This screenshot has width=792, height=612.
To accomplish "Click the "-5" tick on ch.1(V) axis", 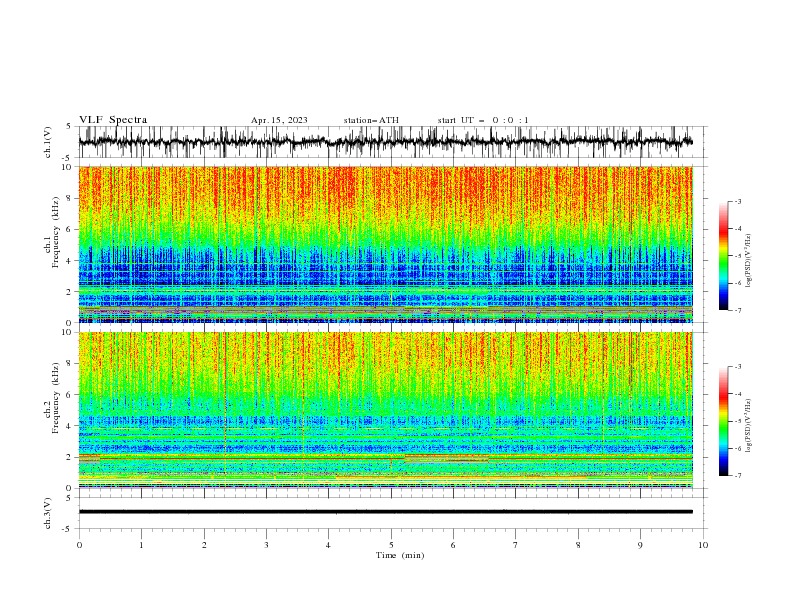I will [68, 158].
